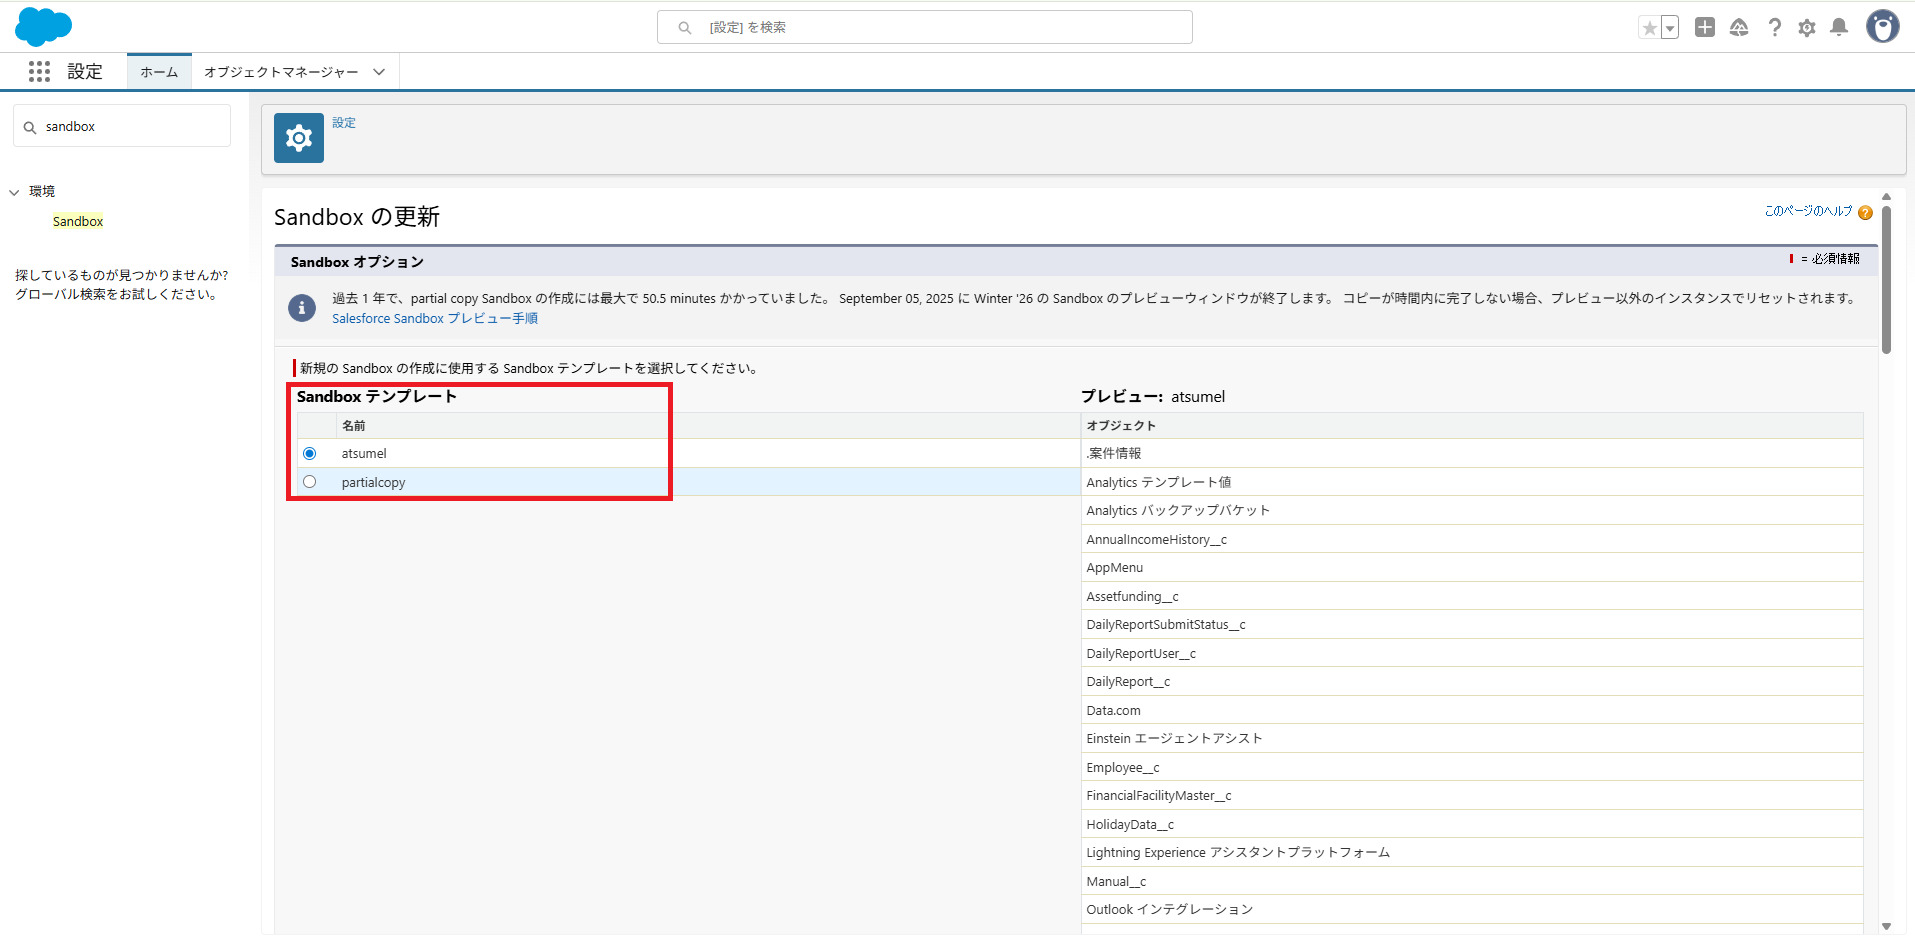Click the user profile avatar
1915x947 pixels.
(1882, 27)
